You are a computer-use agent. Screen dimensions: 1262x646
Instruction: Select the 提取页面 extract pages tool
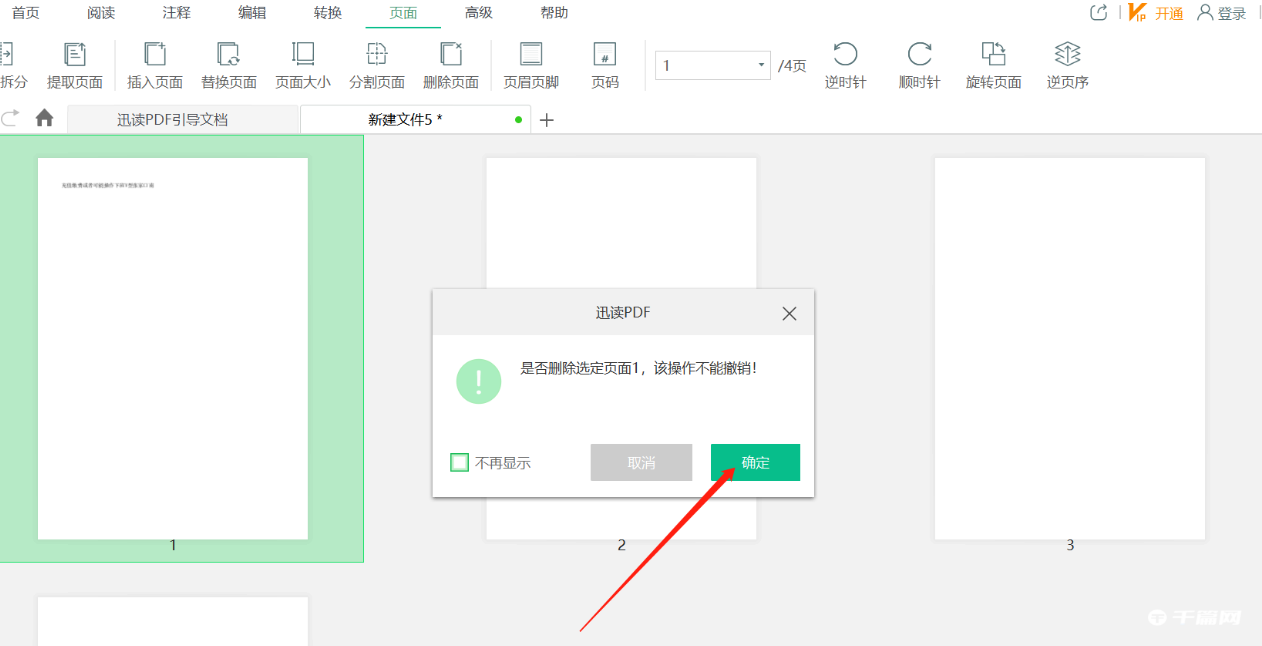click(x=78, y=63)
